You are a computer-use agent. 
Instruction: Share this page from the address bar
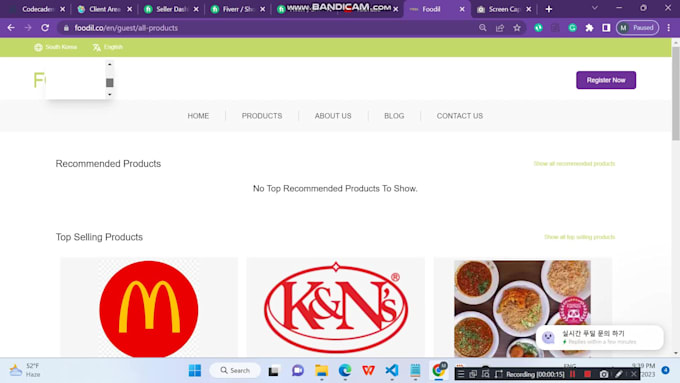tap(500, 28)
